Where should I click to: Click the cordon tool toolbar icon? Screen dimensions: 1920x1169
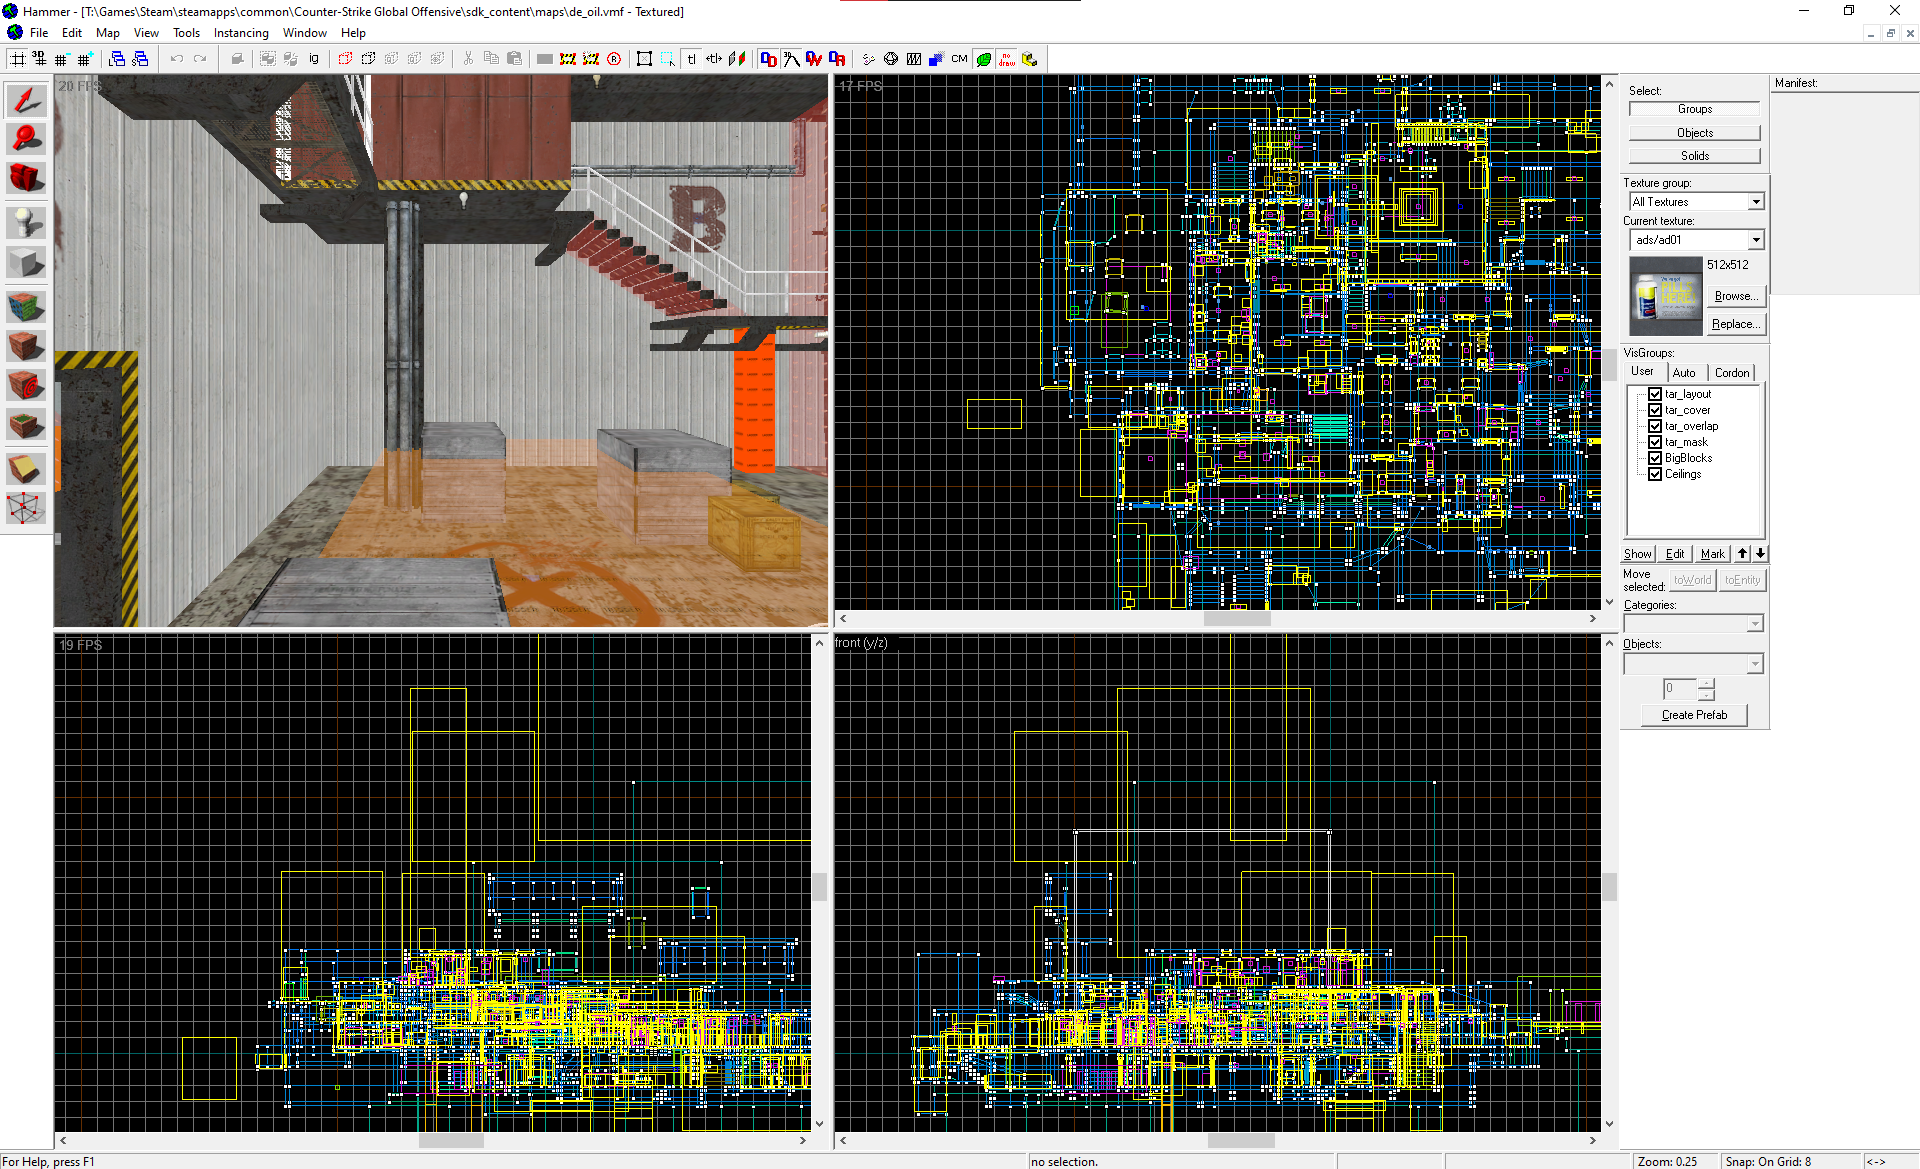click(568, 59)
